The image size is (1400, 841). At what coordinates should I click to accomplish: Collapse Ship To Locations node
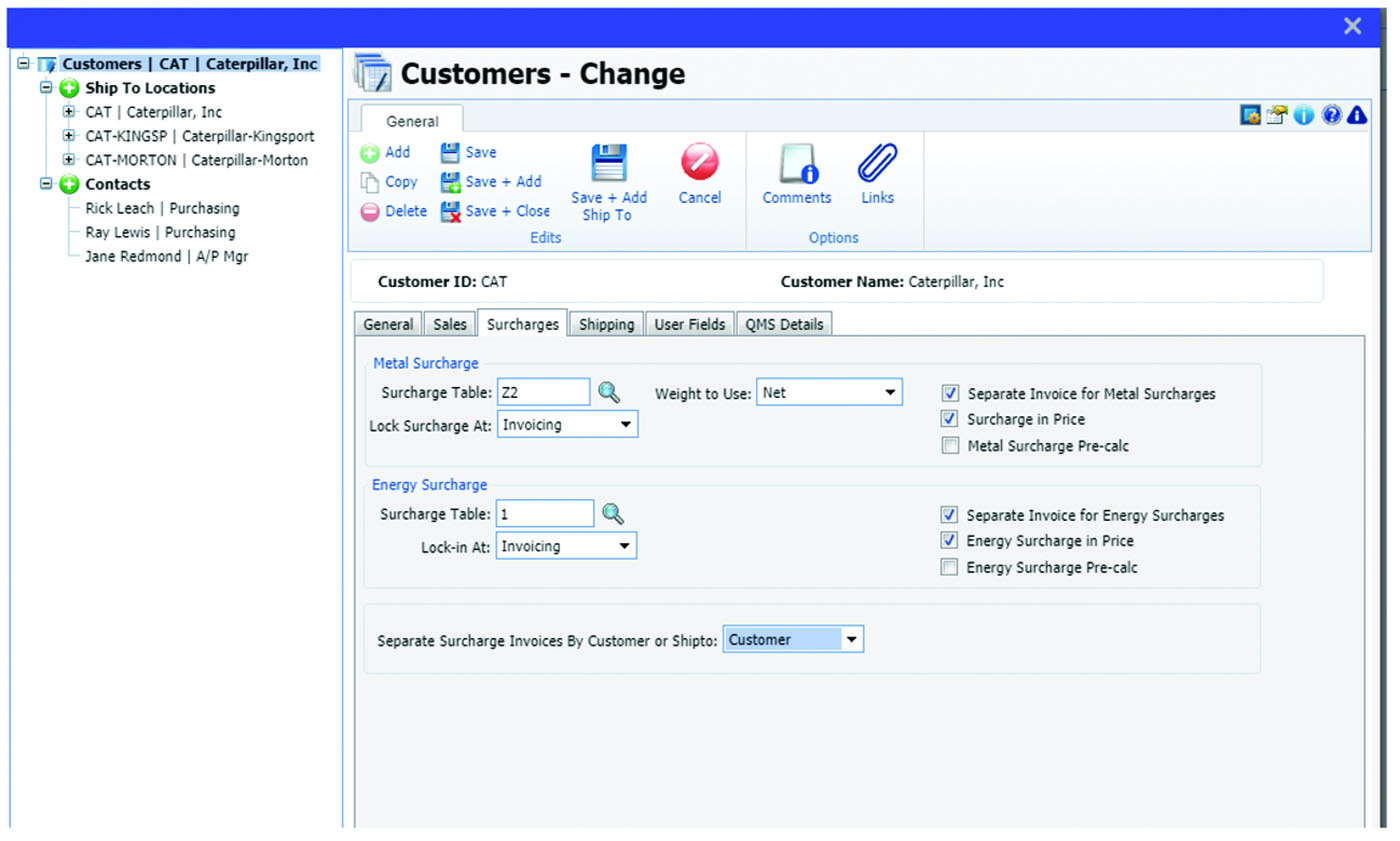(45, 88)
